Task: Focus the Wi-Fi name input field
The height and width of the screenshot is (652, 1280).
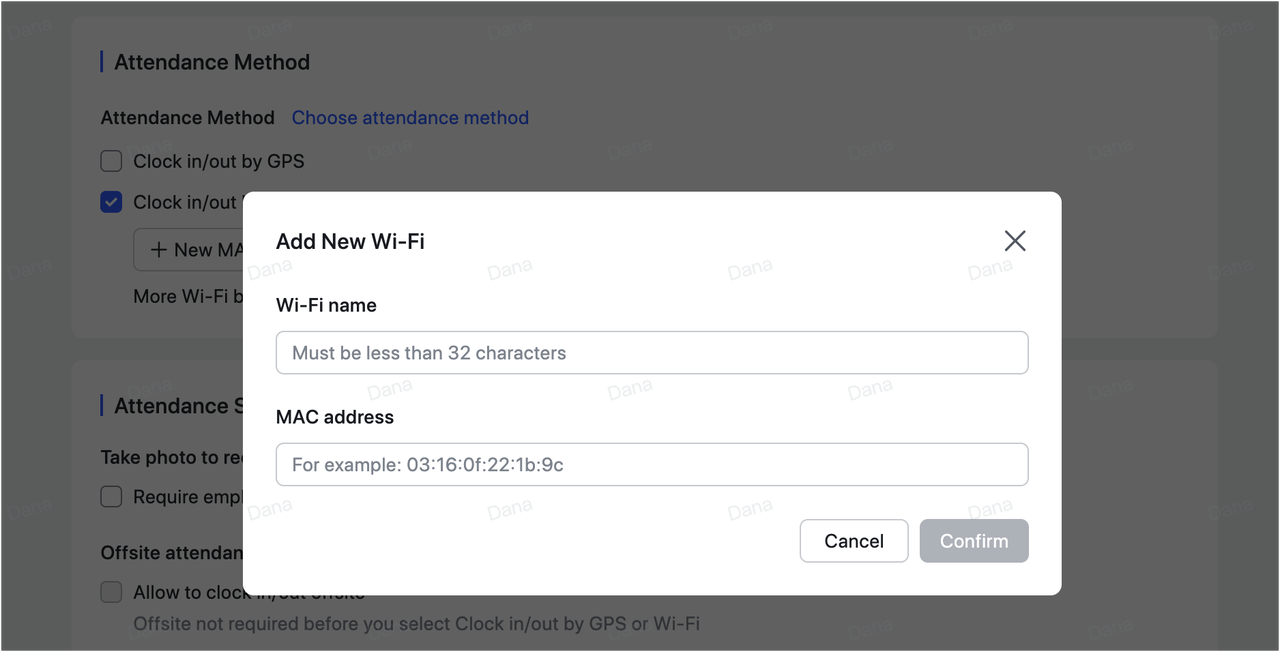Action: tap(651, 352)
